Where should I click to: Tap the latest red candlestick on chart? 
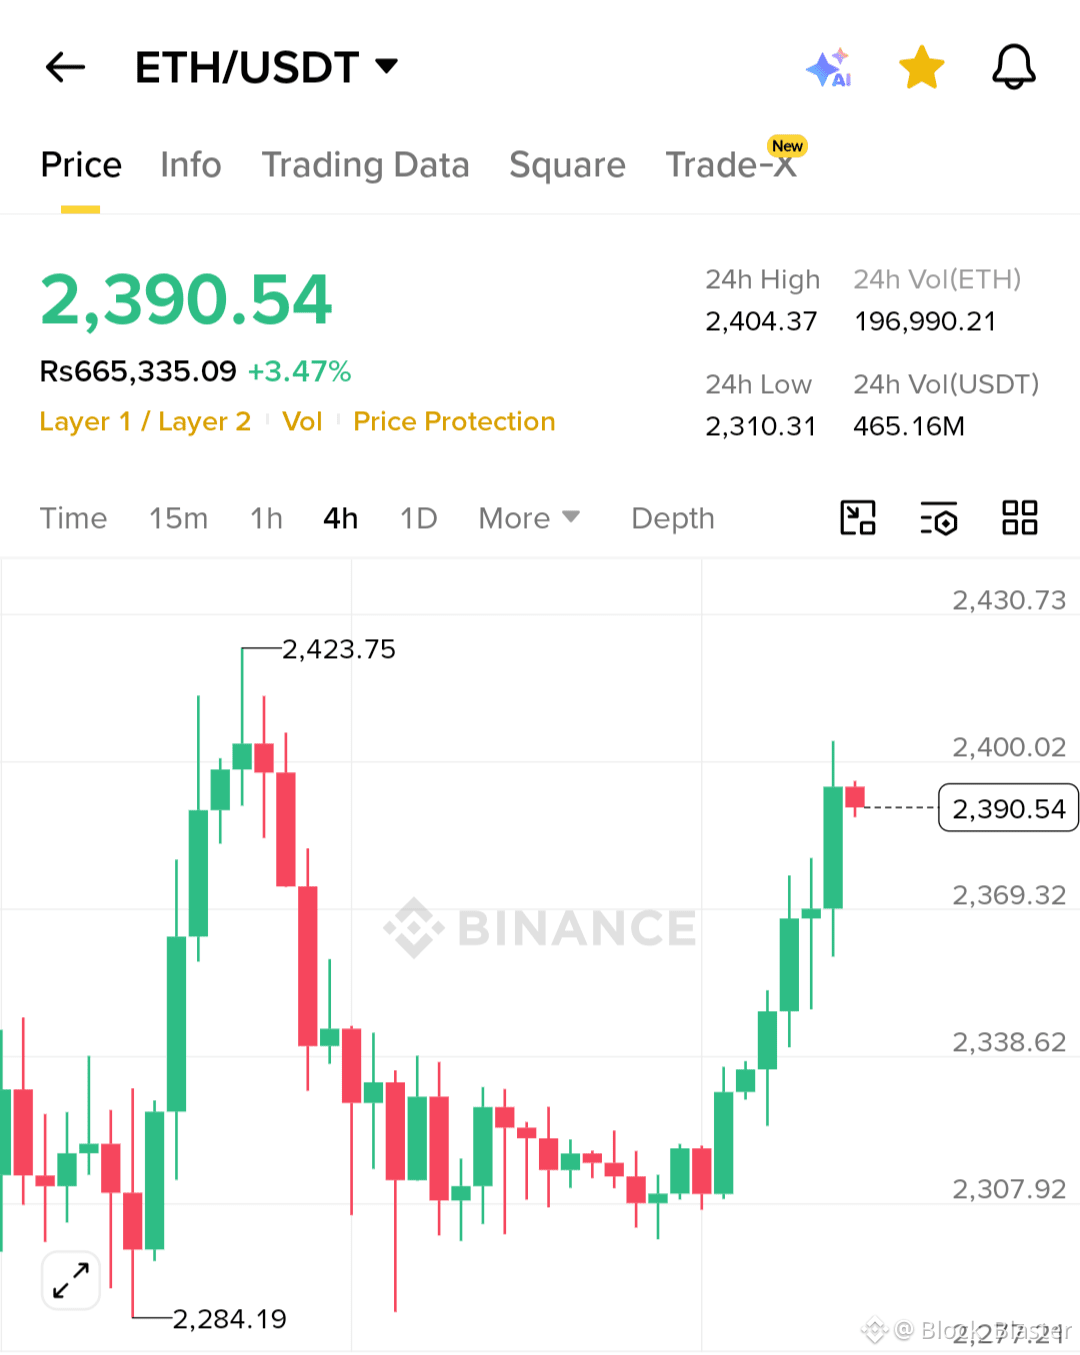click(855, 797)
